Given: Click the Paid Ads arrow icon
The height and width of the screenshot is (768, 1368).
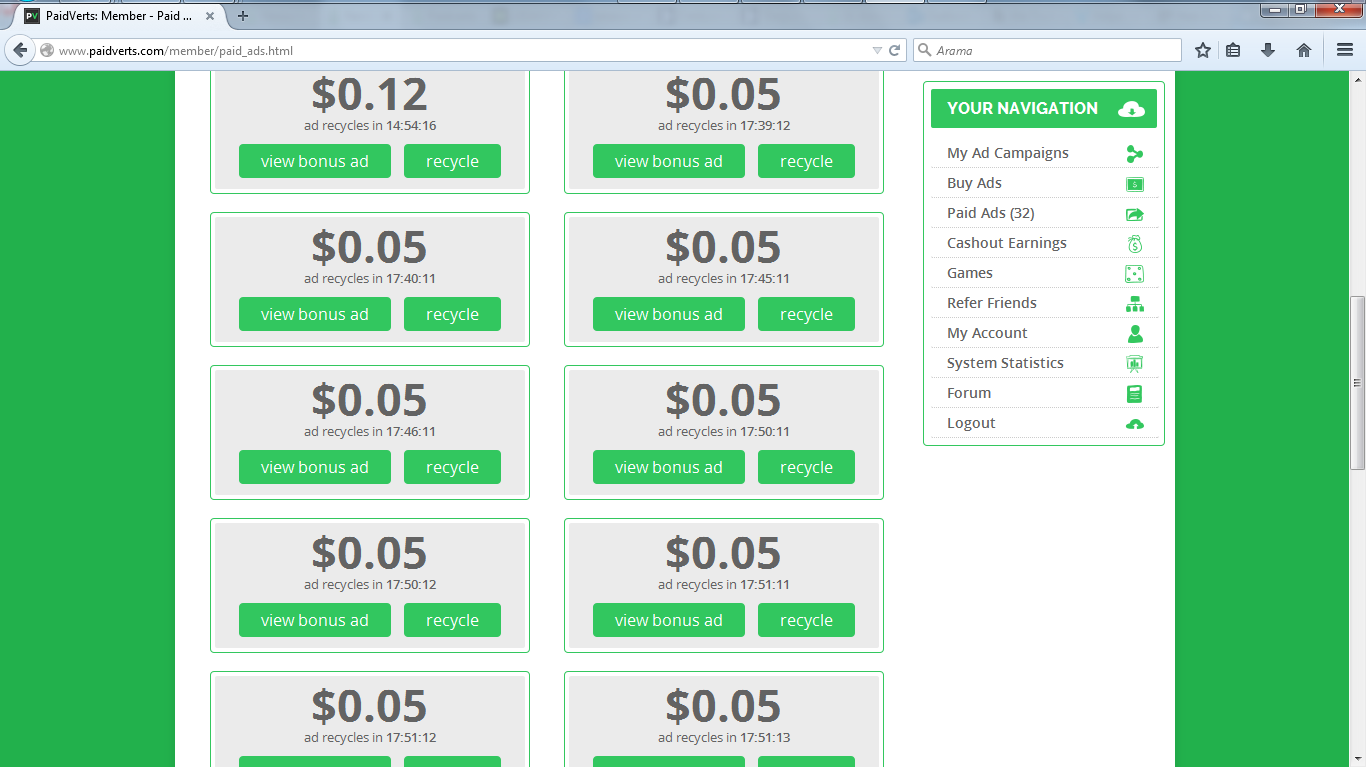Looking at the screenshot, I should (1134, 214).
